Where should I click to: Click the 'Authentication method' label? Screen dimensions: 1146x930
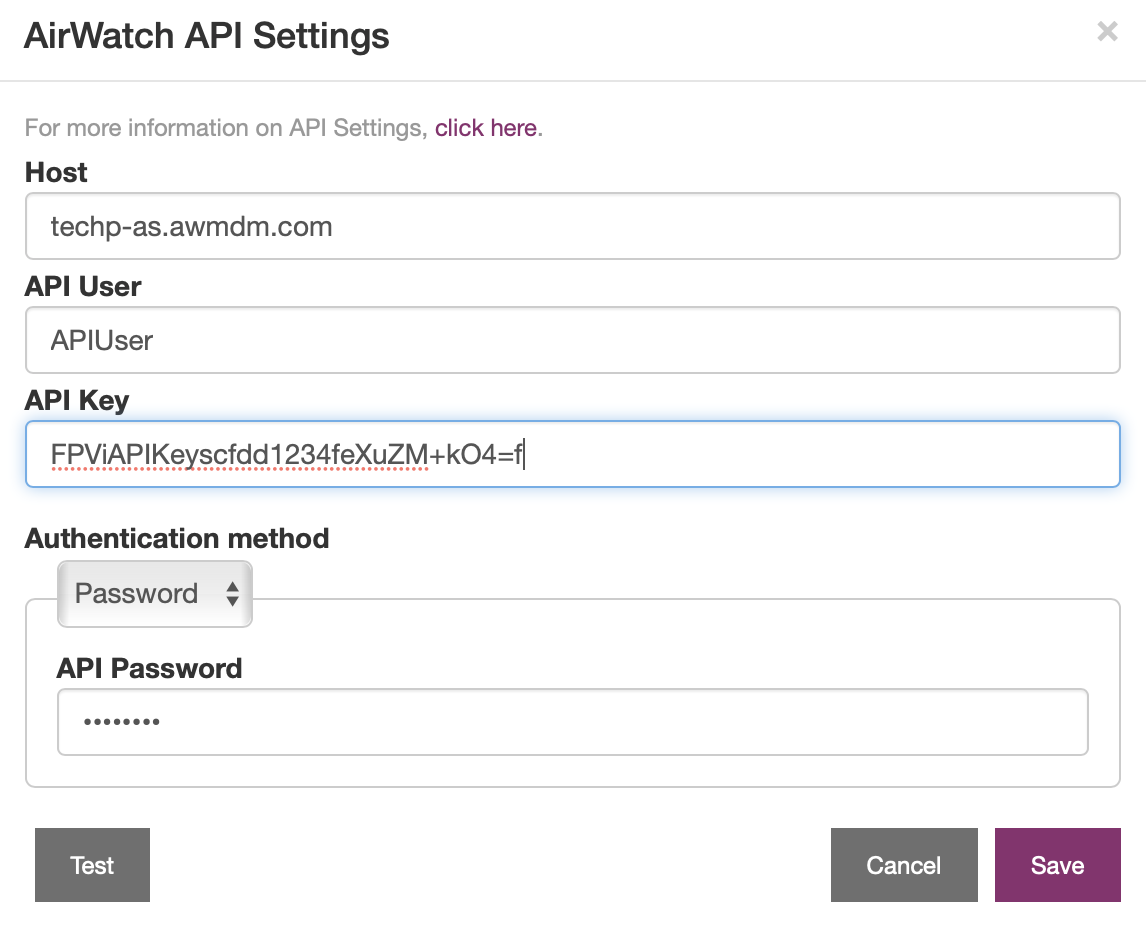(x=177, y=539)
